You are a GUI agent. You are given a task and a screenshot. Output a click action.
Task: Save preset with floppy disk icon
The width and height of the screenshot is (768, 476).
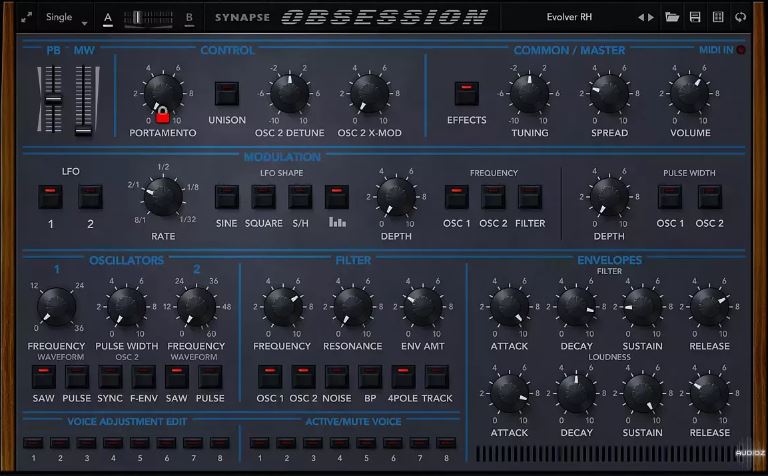tap(695, 17)
